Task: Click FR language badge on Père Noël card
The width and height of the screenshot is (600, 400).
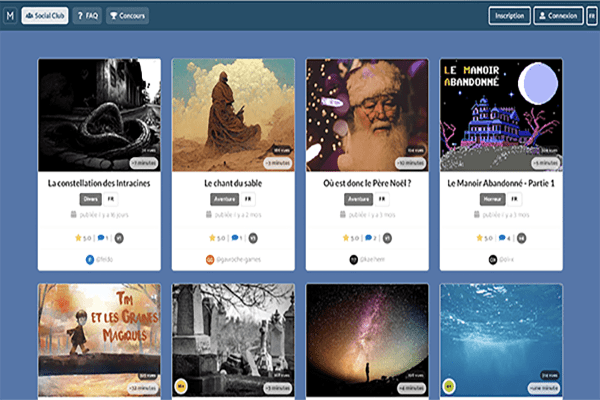Action: [382, 199]
